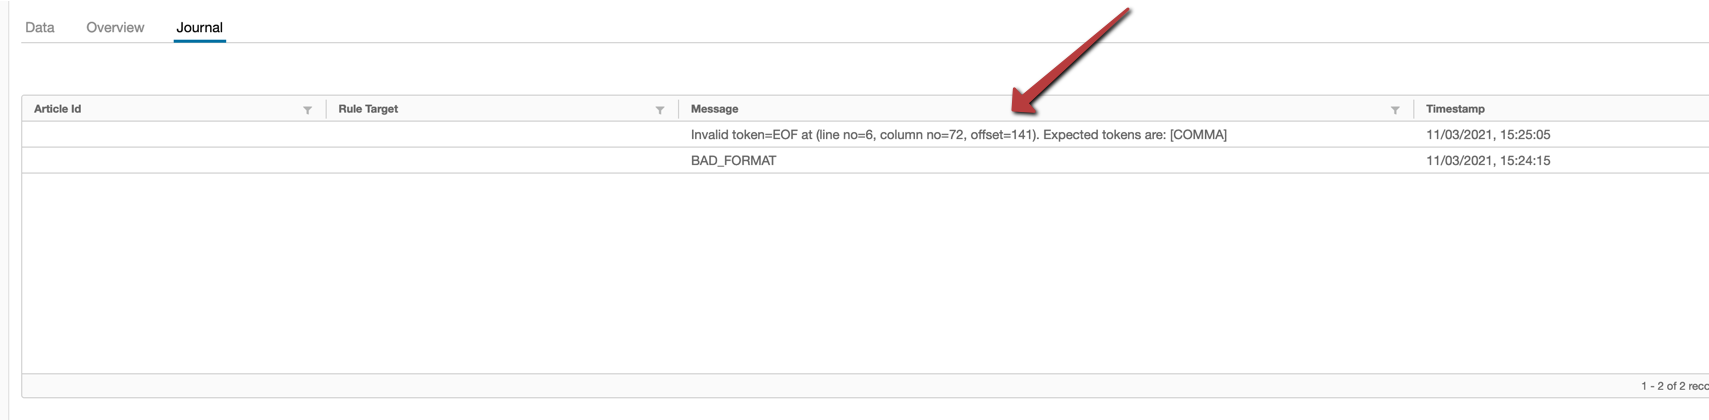
Task: Open the Rule Target column filter
Action: (660, 110)
